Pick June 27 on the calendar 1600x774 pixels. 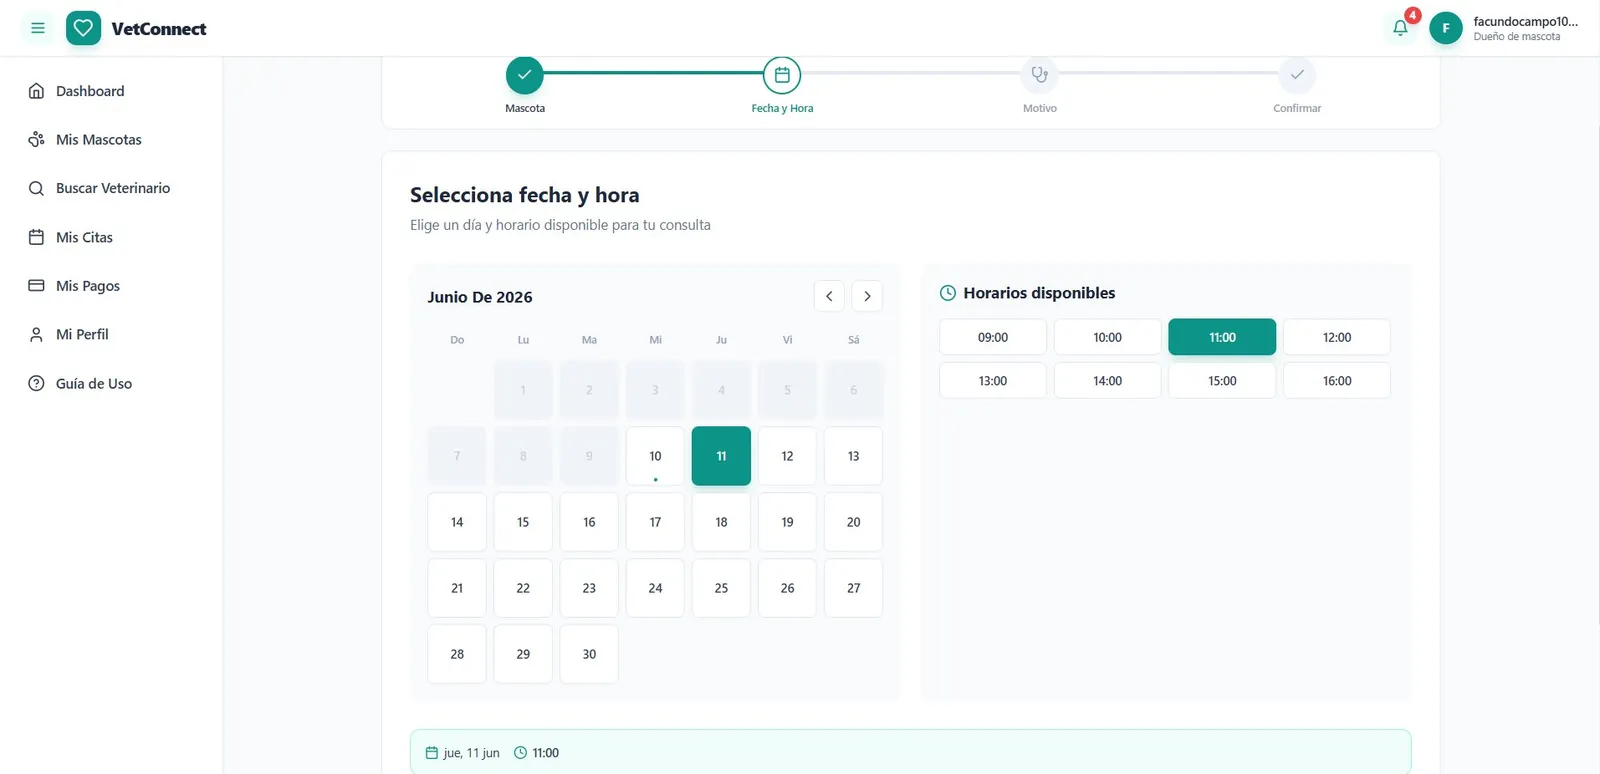click(853, 588)
